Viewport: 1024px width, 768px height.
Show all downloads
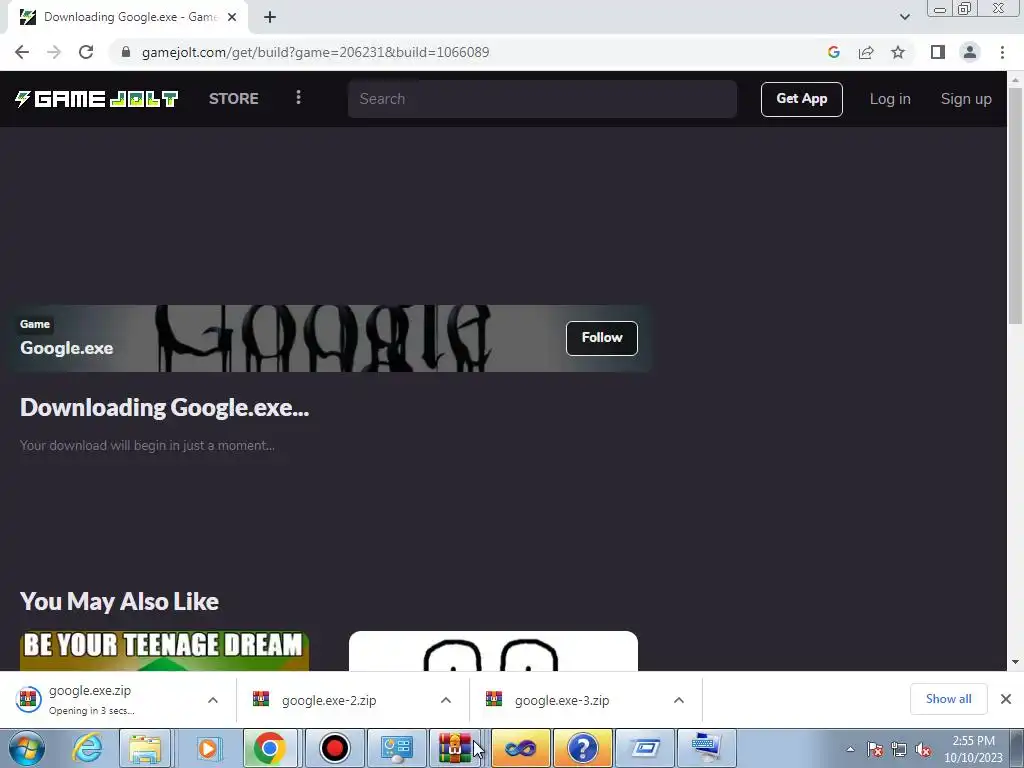[948, 699]
